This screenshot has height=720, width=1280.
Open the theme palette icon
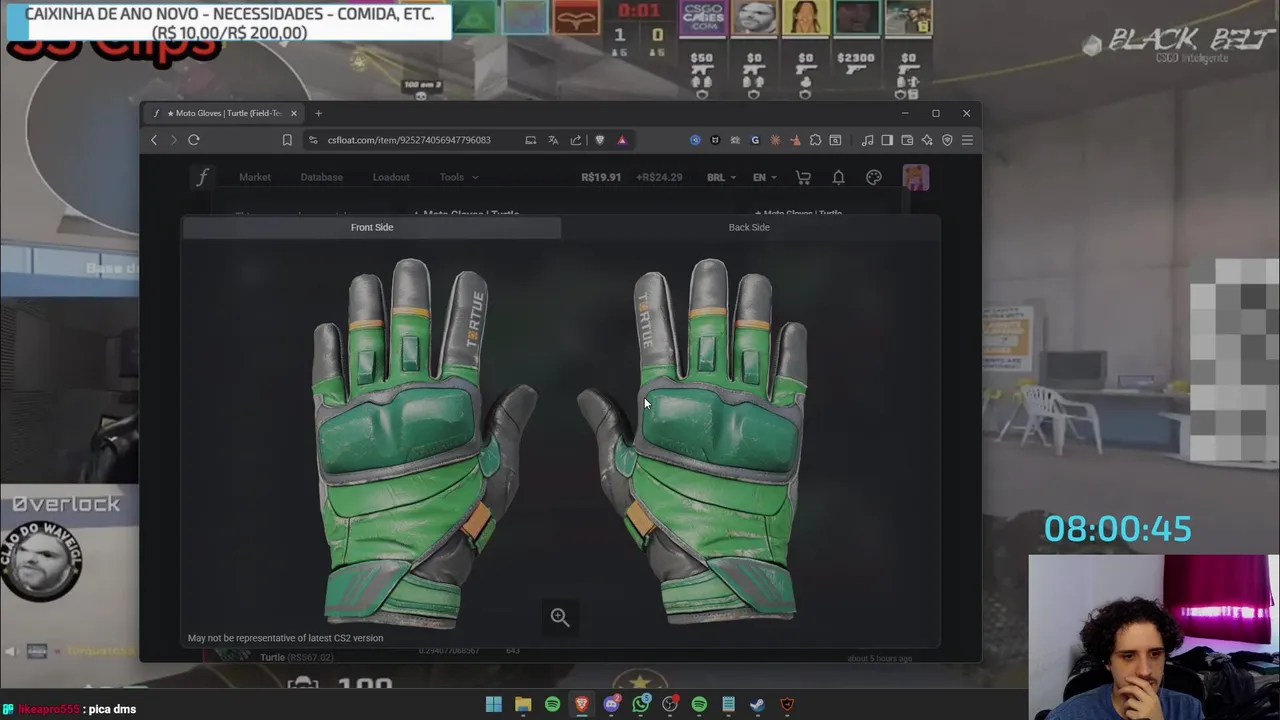click(x=874, y=177)
